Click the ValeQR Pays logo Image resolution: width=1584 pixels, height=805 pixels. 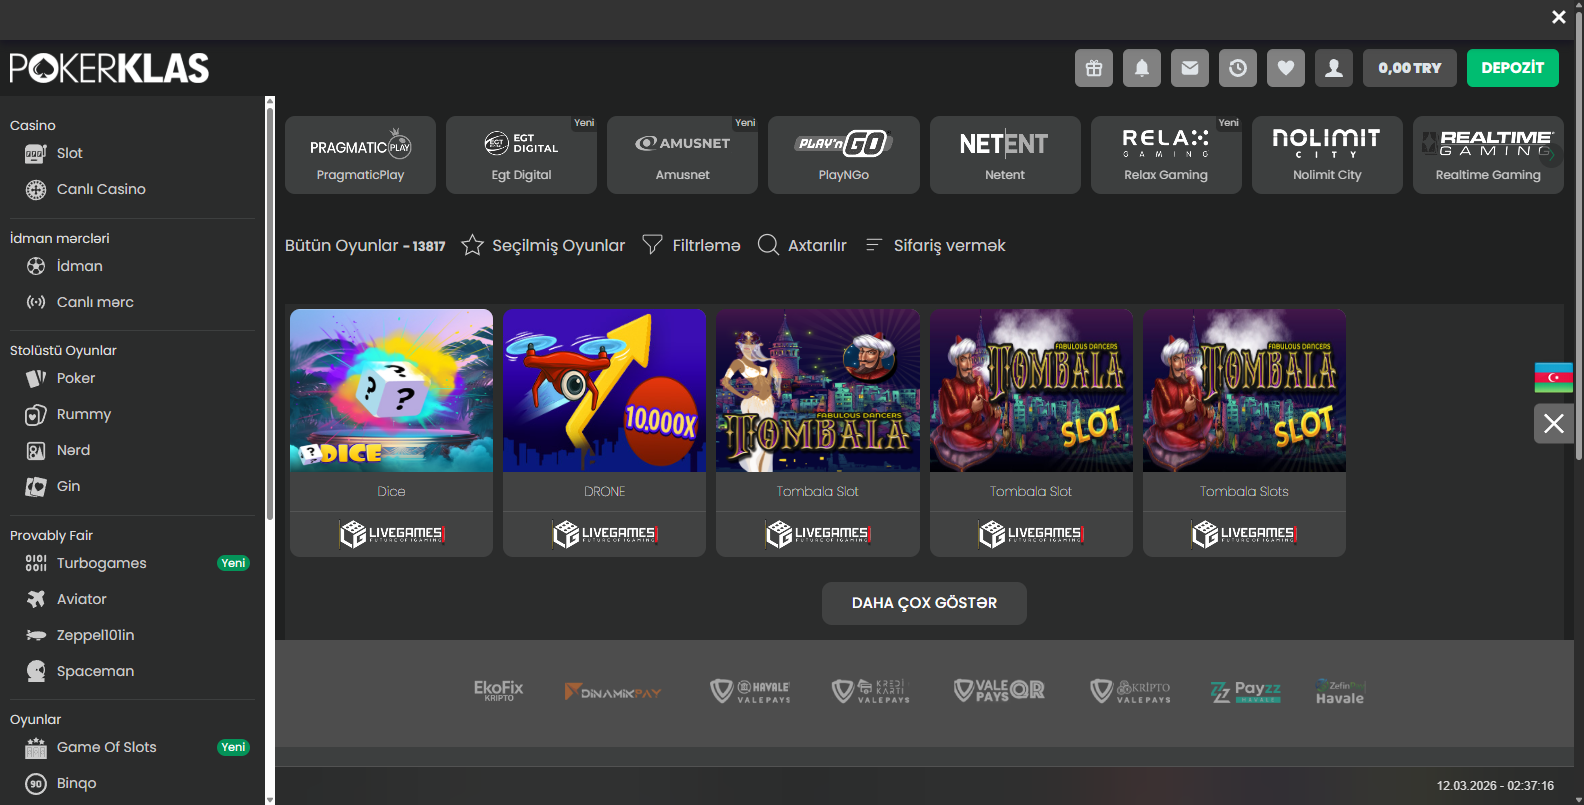coord(999,691)
